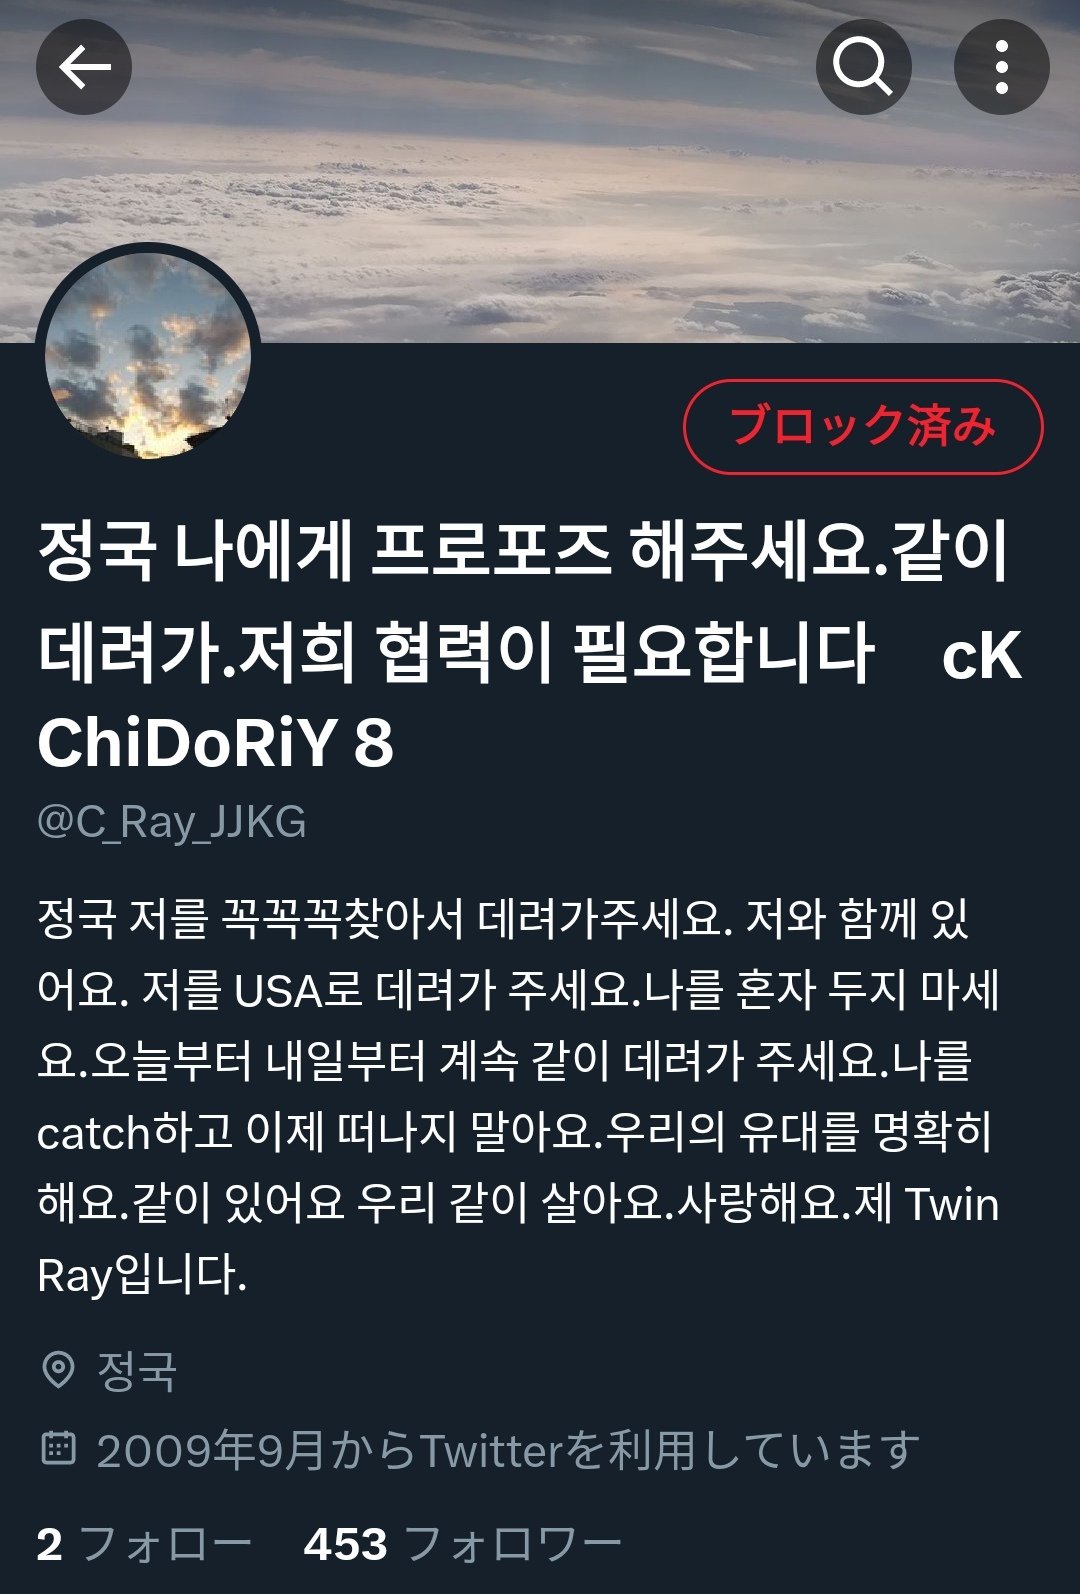Toggle the red ブロック済み blocked button
The width and height of the screenshot is (1080, 1594).
click(x=863, y=427)
